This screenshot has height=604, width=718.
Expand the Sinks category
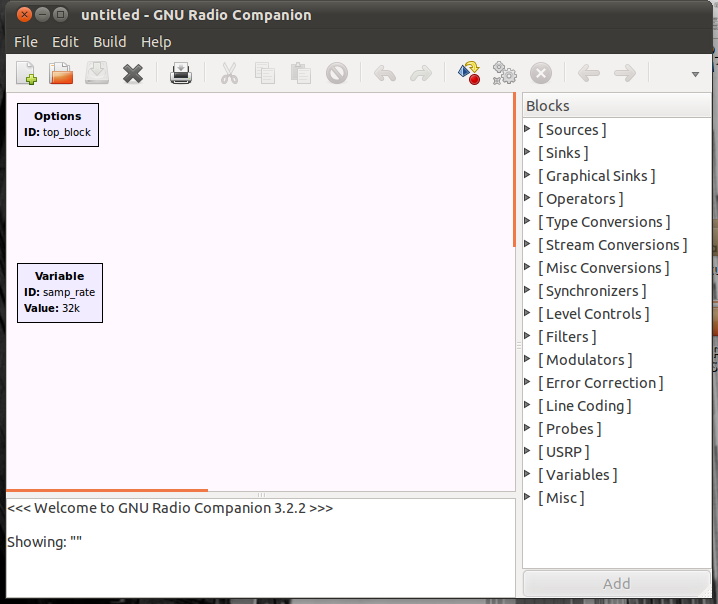[527, 152]
